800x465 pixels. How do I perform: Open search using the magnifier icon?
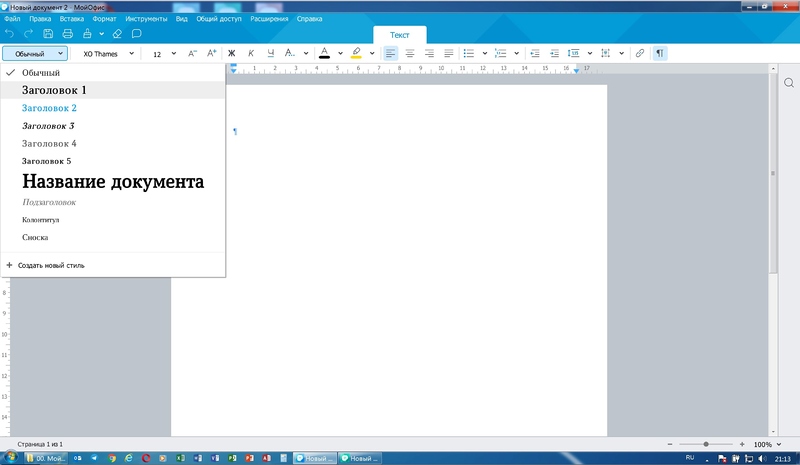(x=788, y=84)
